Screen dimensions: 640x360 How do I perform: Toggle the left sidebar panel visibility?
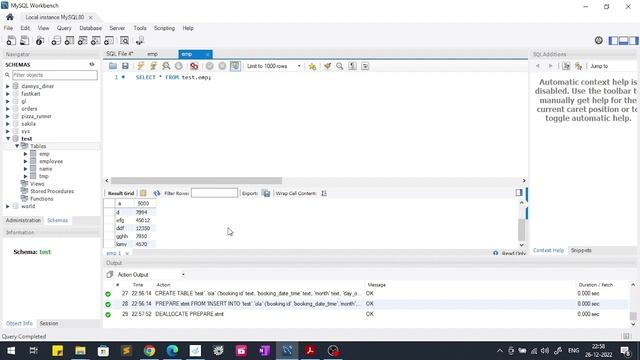613,40
